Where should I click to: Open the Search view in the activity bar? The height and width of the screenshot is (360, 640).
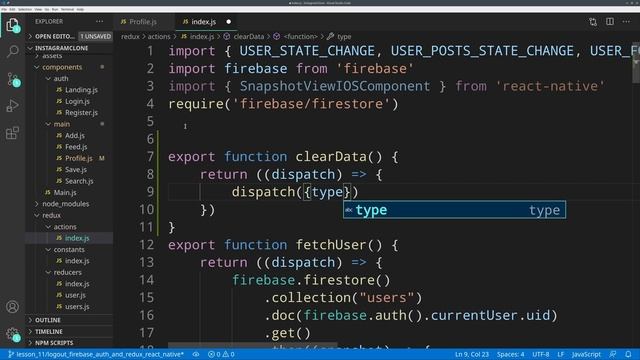13,52
